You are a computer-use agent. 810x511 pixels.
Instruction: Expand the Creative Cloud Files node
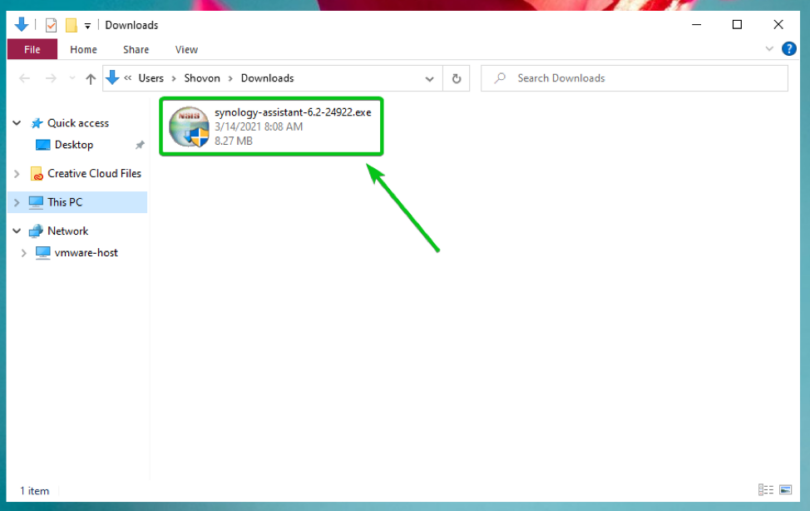tap(17, 174)
